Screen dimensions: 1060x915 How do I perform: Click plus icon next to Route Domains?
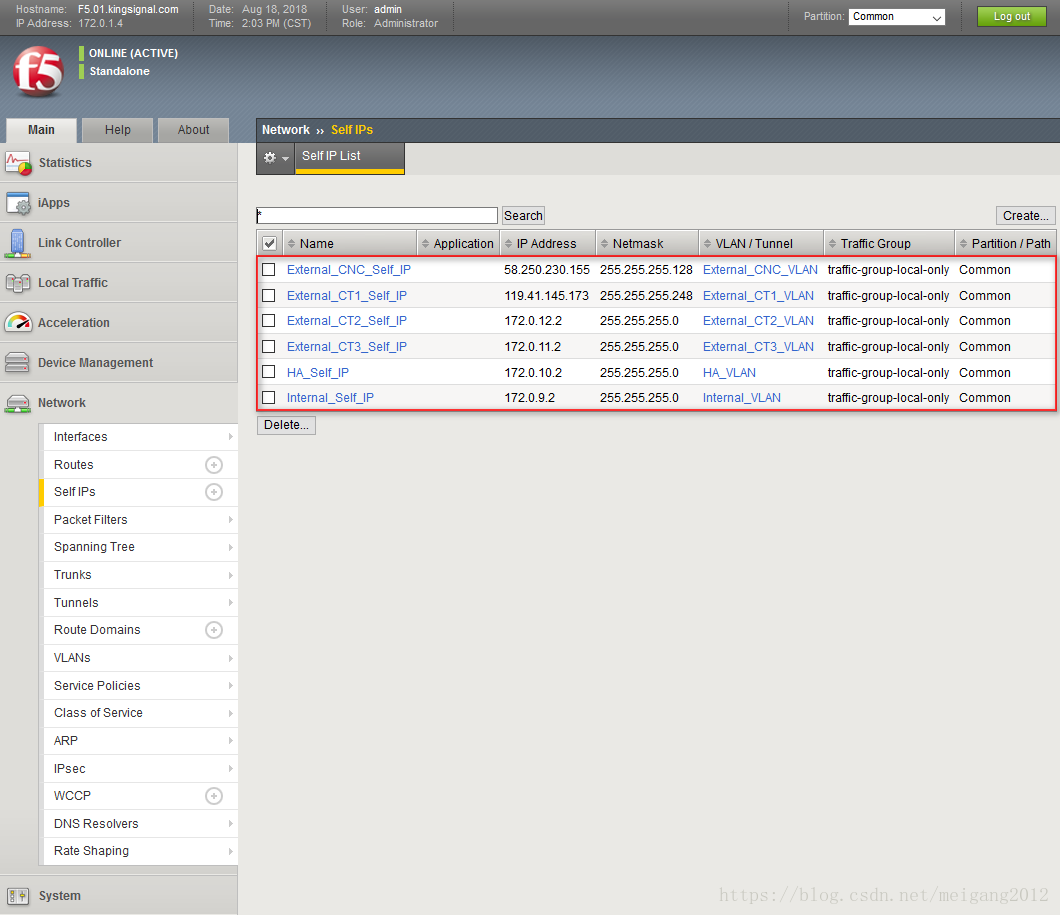click(214, 630)
